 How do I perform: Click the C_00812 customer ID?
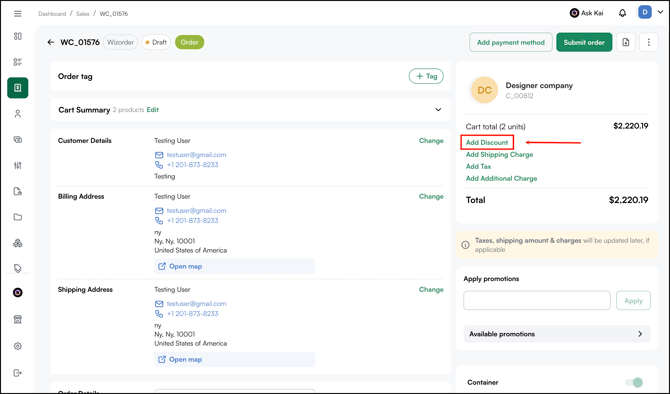point(519,96)
